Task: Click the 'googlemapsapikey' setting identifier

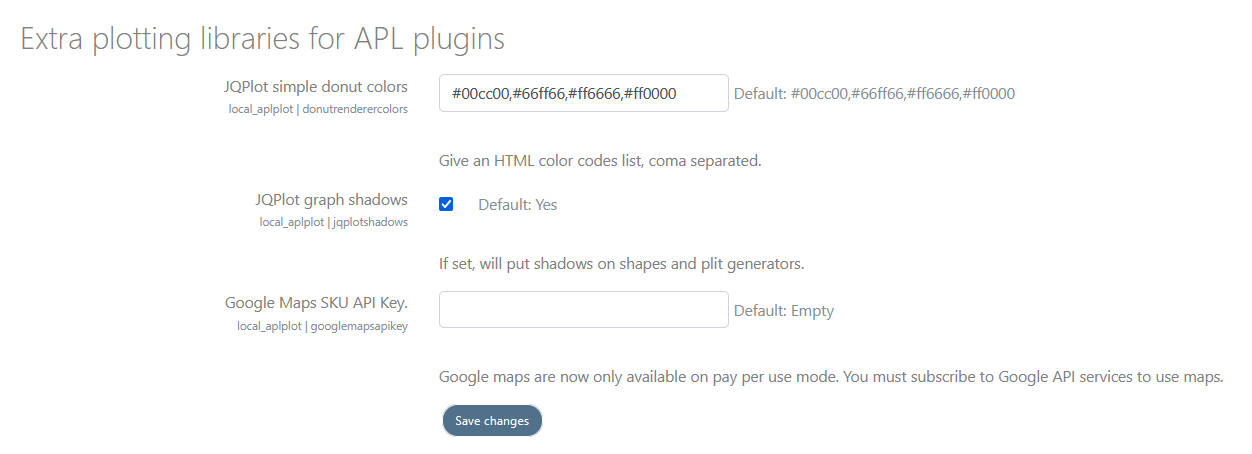Action: tap(358, 326)
